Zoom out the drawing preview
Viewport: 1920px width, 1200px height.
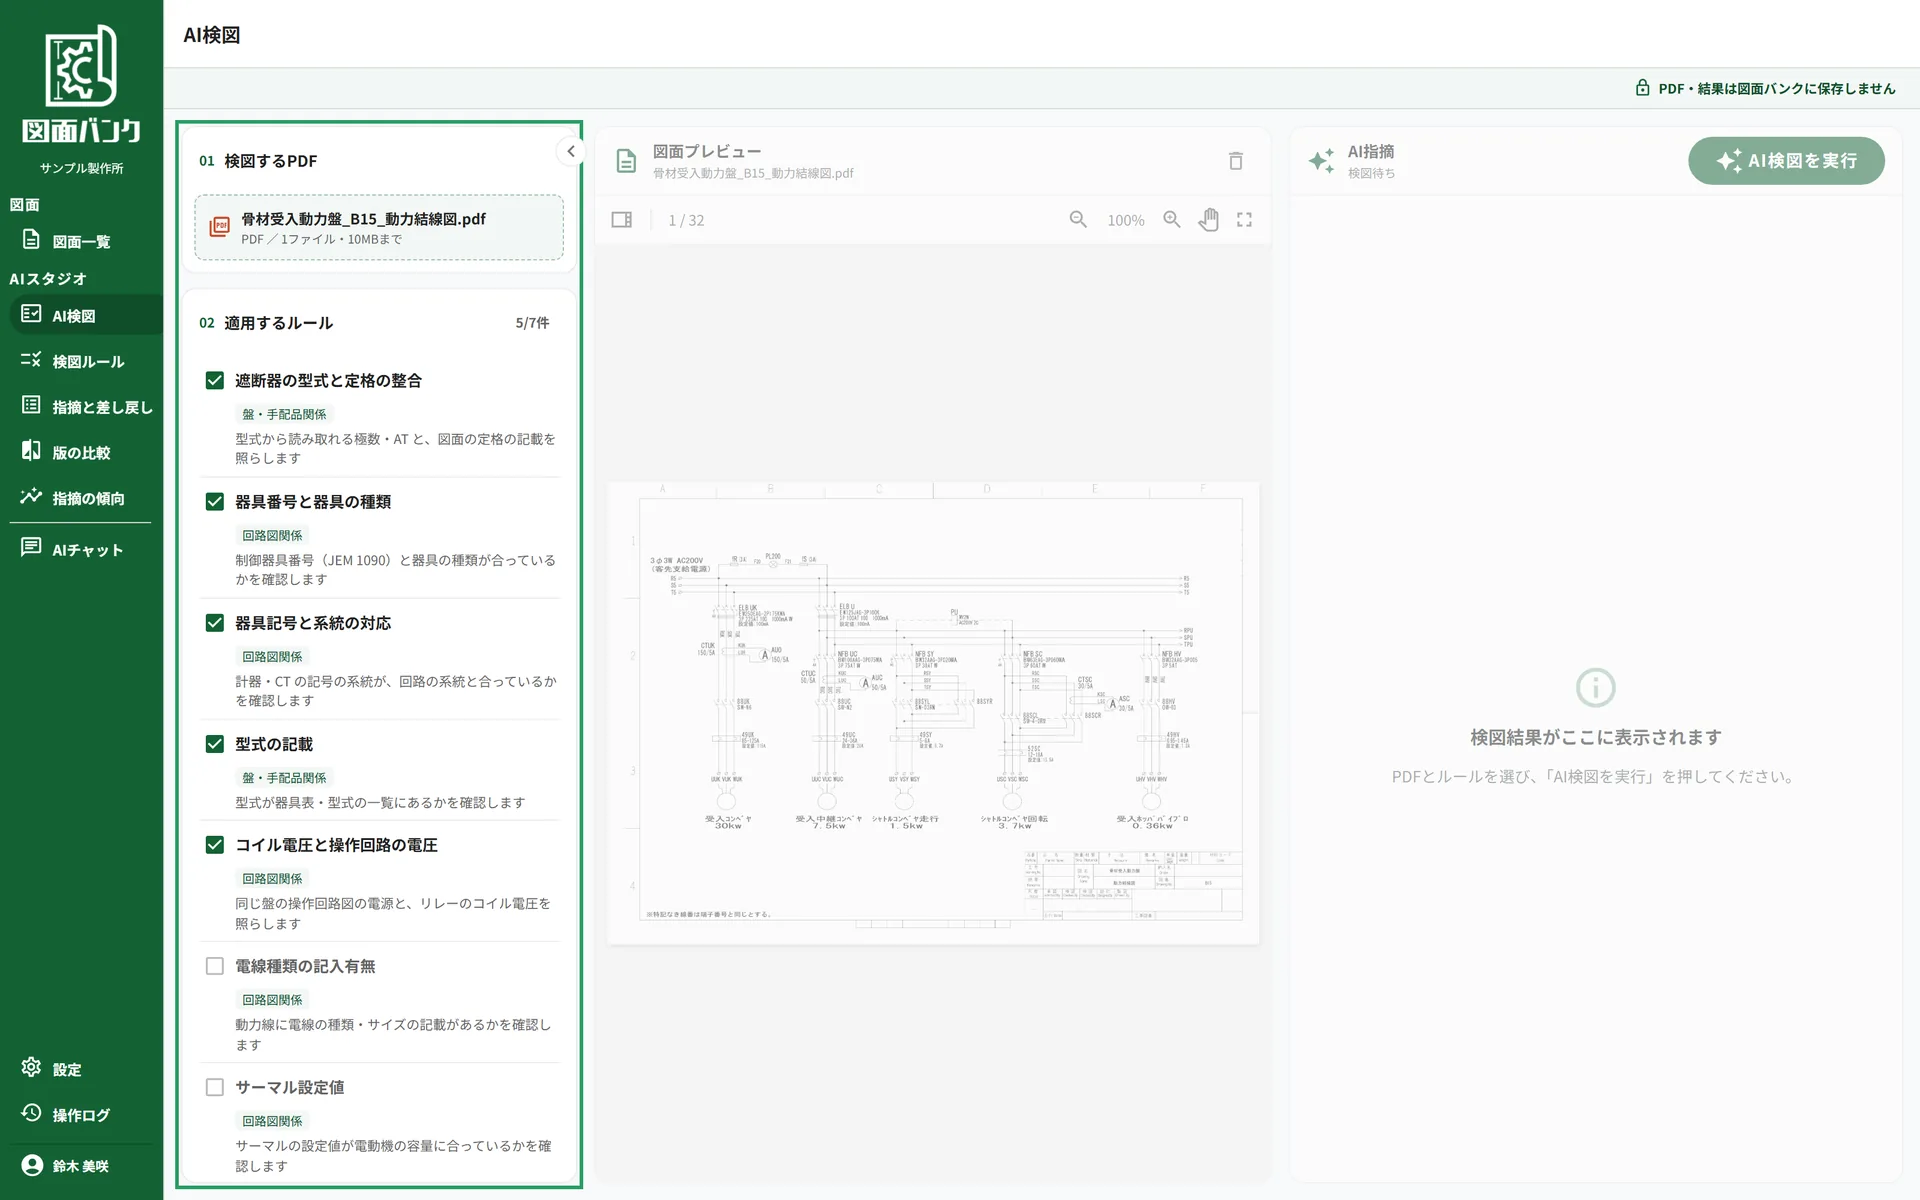[1078, 220]
